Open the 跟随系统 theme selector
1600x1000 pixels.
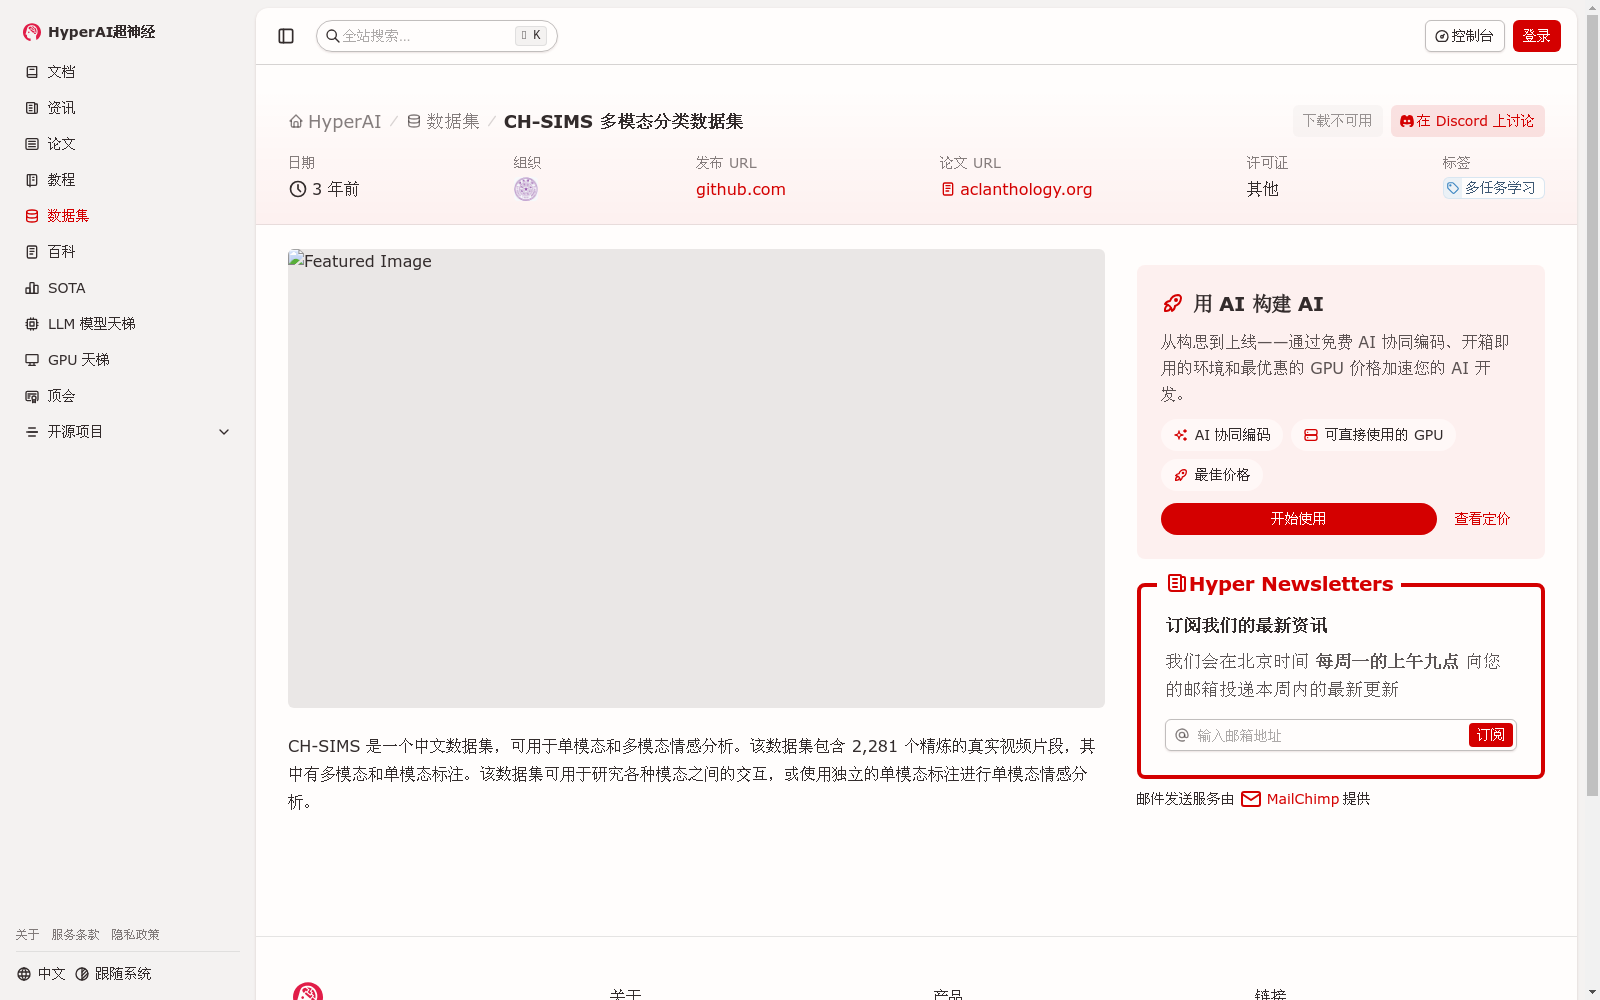click(x=114, y=974)
